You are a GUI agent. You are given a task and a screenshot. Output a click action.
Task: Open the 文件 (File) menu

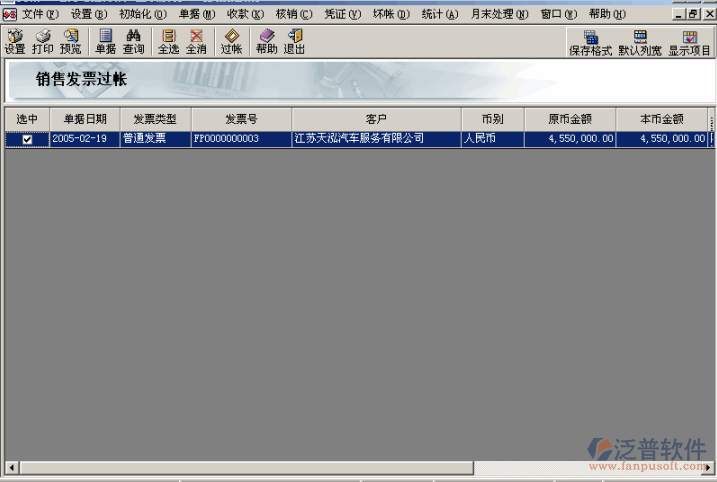click(39, 14)
